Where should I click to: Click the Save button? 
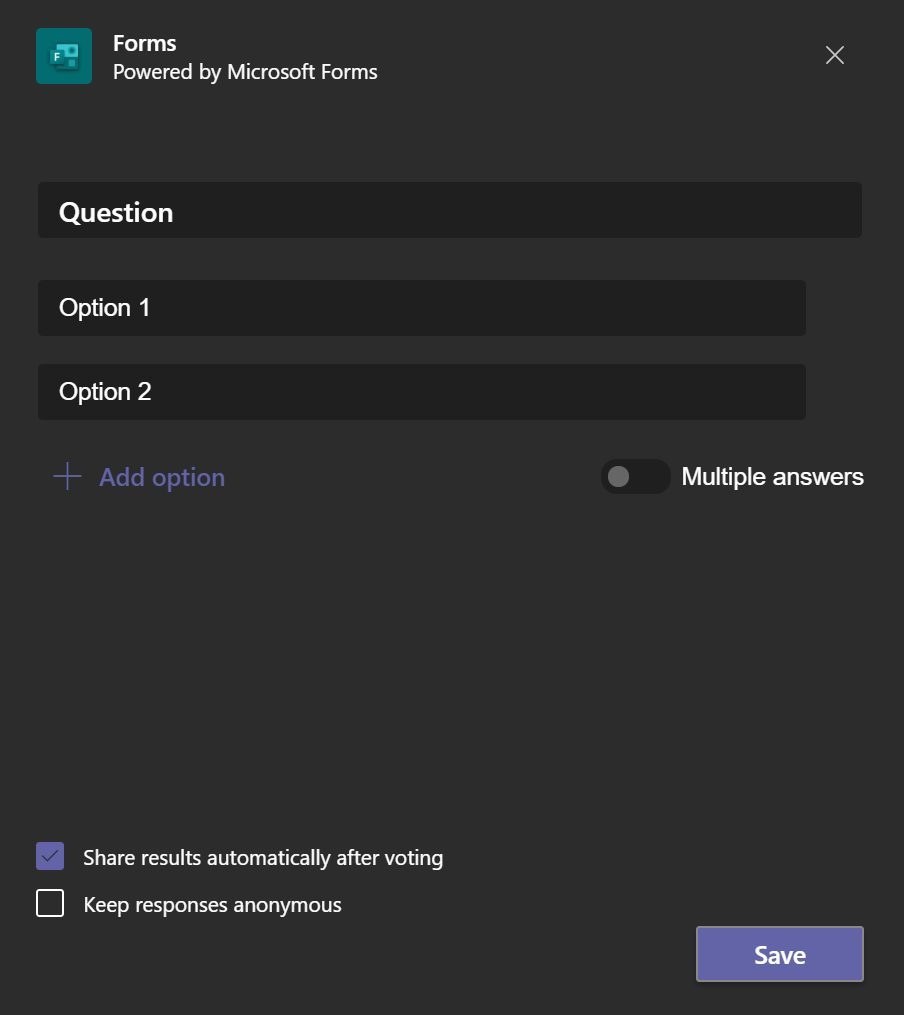779,955
